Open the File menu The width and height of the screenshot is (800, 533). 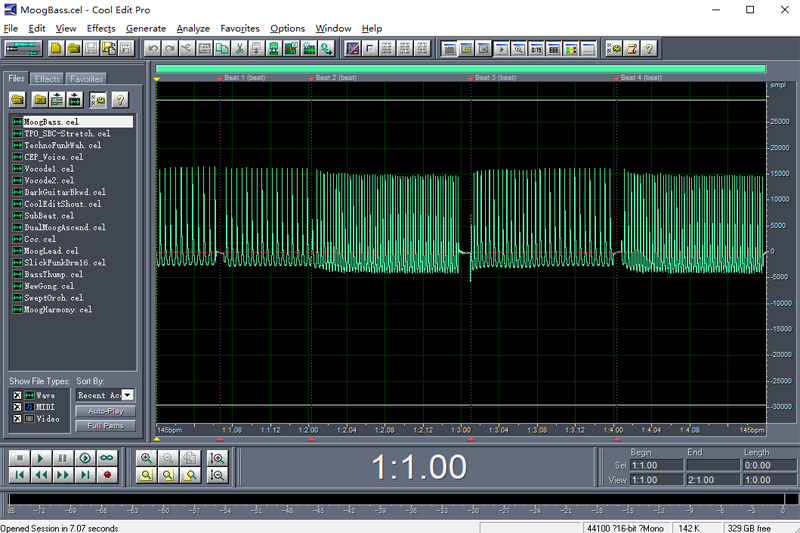tap(11, 29)
